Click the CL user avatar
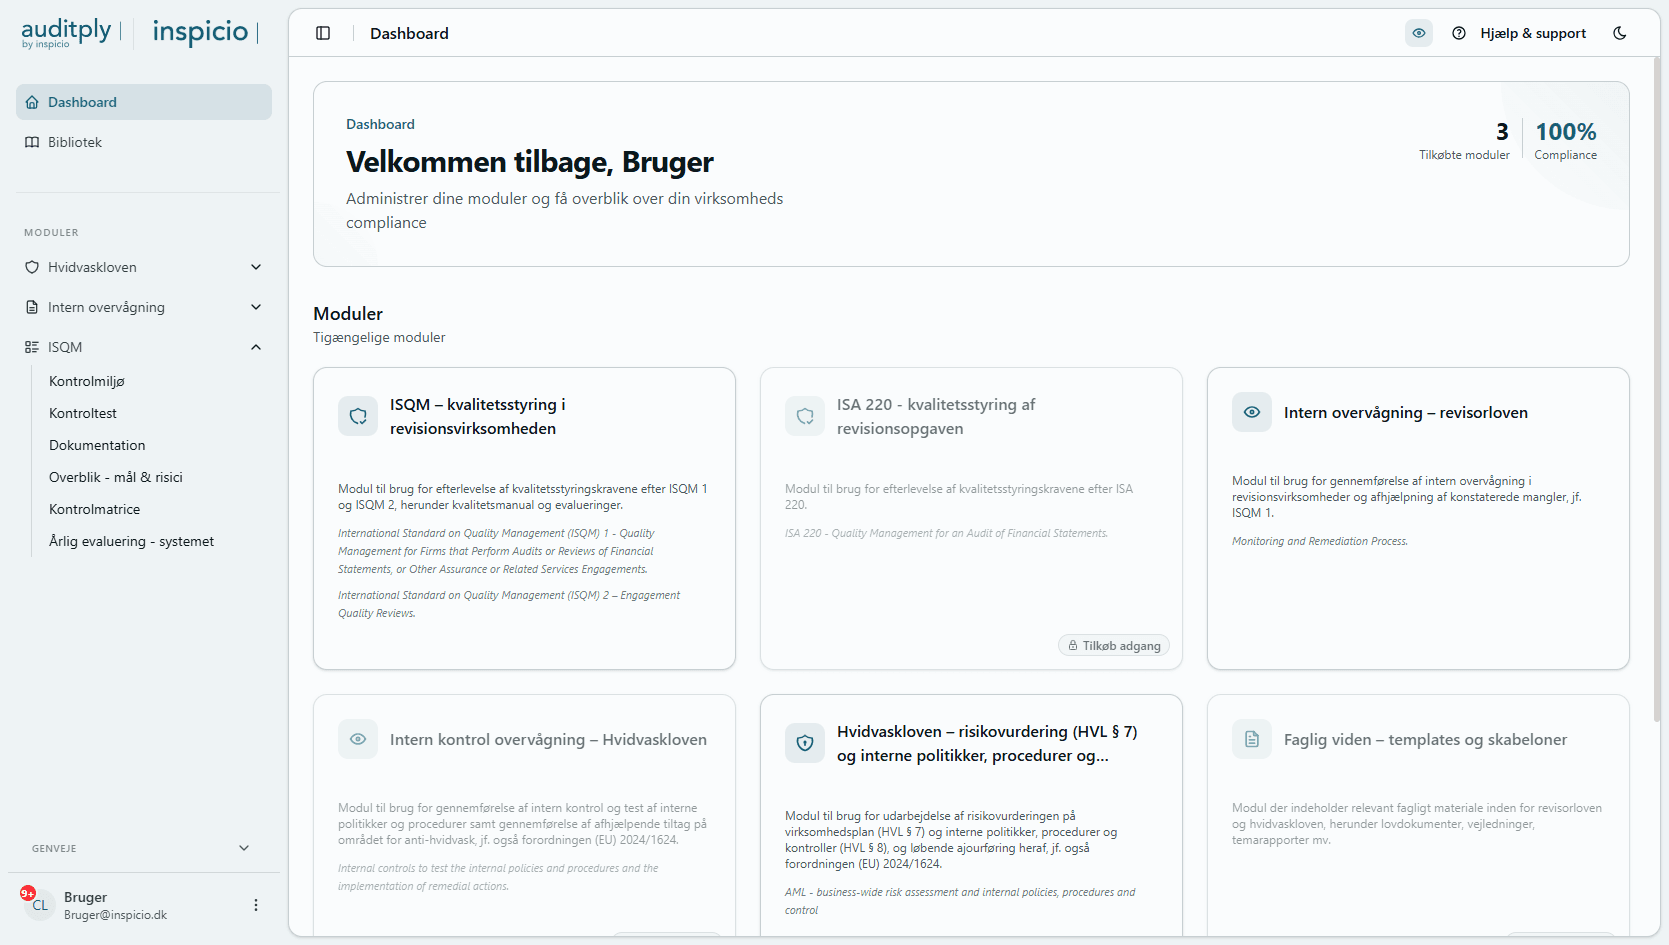Screen dimensions: 1669x945 [x=40, y=905]
